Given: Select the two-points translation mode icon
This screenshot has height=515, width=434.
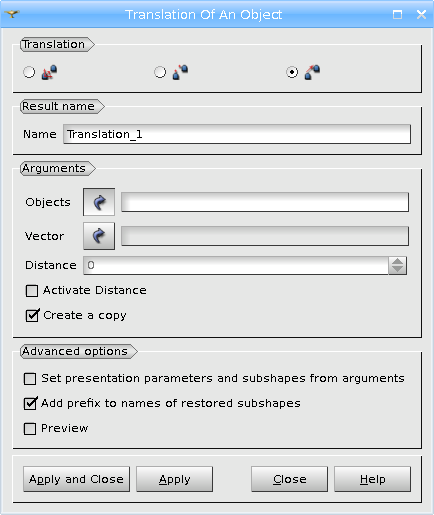Looking at the screenshot, I should coord(180,72).
